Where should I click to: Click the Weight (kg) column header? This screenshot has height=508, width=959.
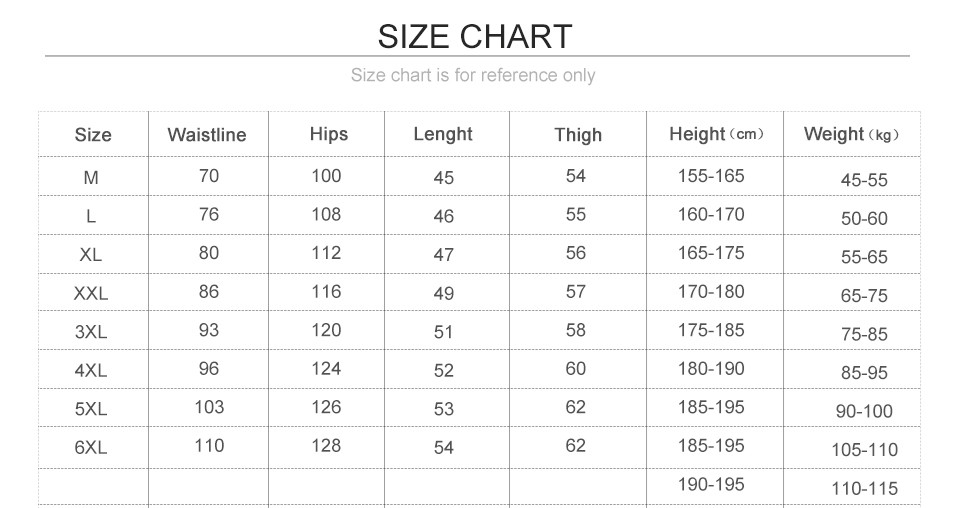coord(851,135)
